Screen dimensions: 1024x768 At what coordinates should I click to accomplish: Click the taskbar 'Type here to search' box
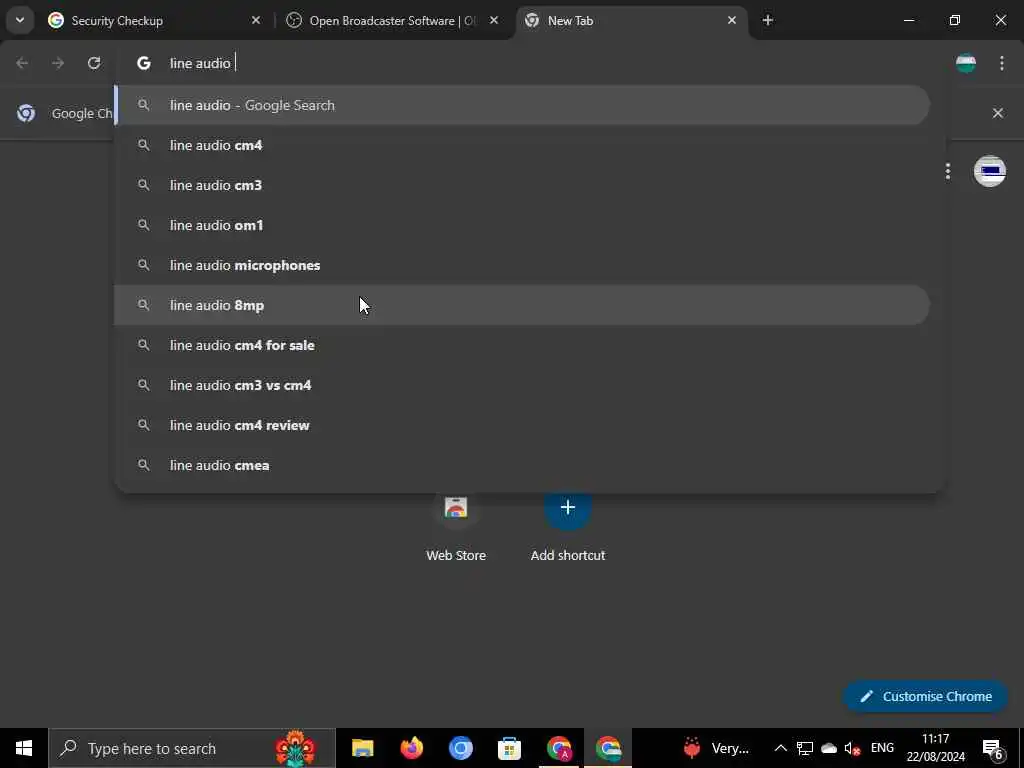pos(192,748)
